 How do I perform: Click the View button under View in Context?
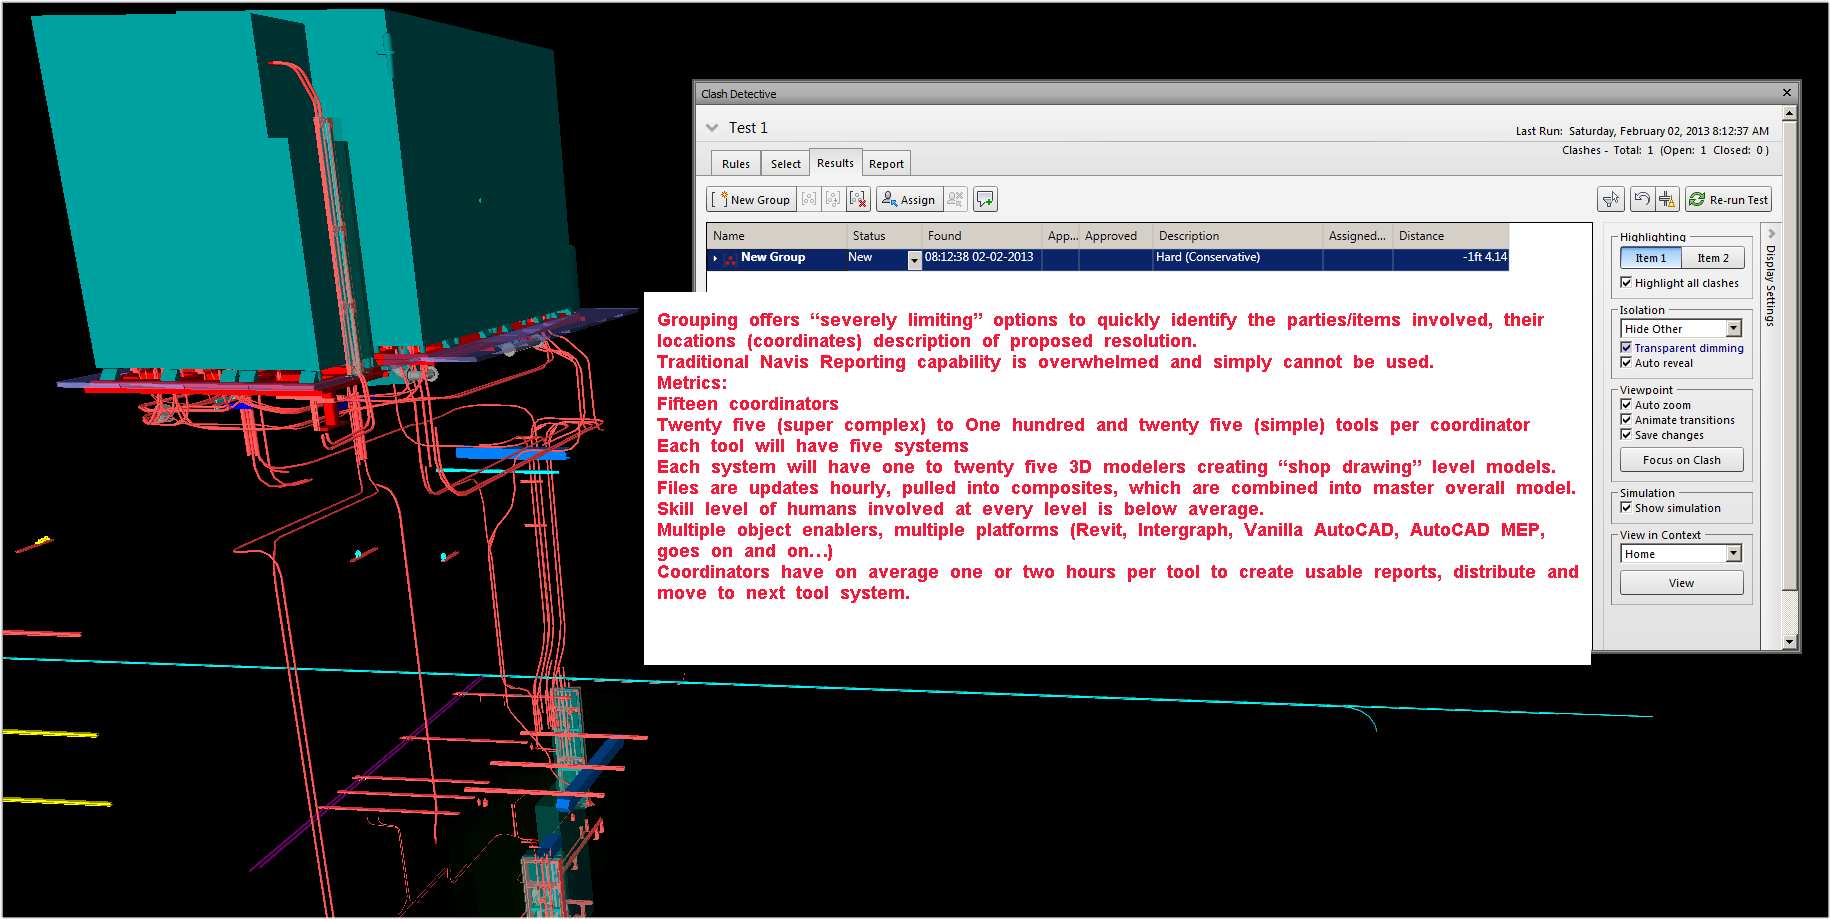coord(1681,583)
